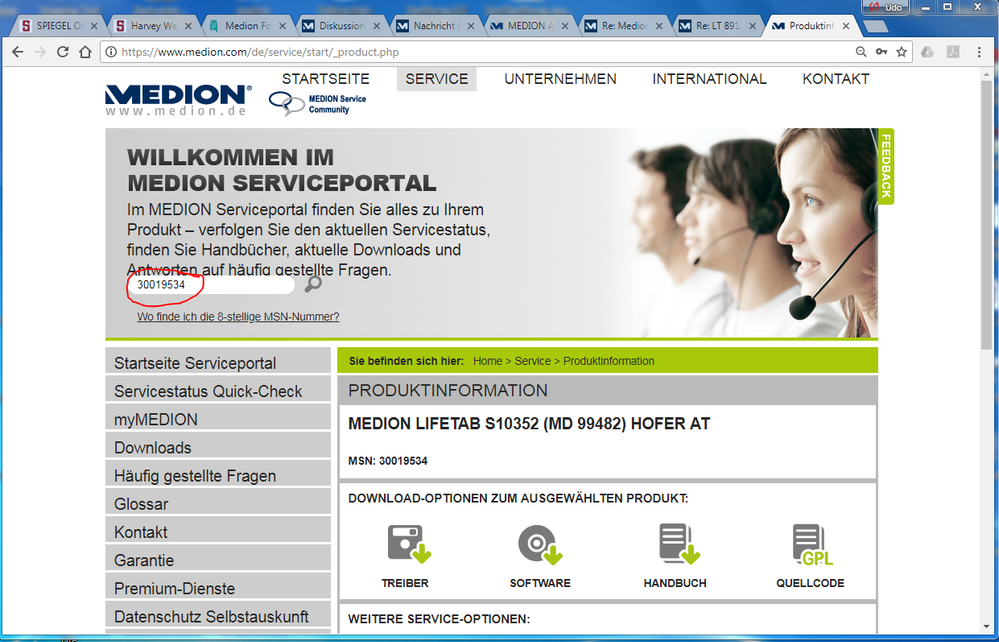Click the Handbuch download icon
The width and height of the screenshot is (999, 642).
coord(676,545)
